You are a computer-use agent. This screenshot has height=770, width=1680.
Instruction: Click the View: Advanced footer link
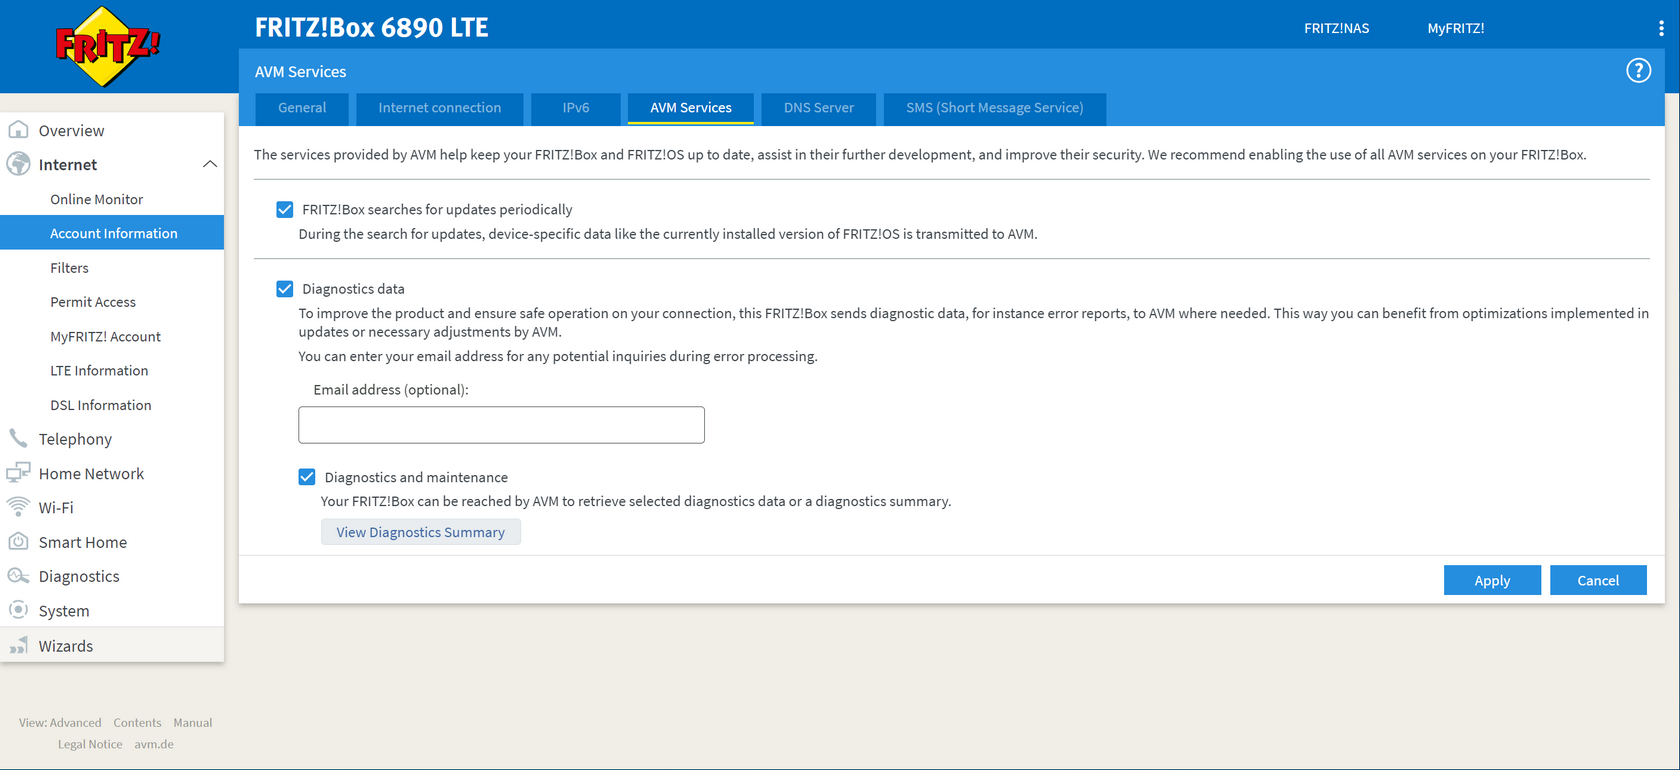click(60, 723)
